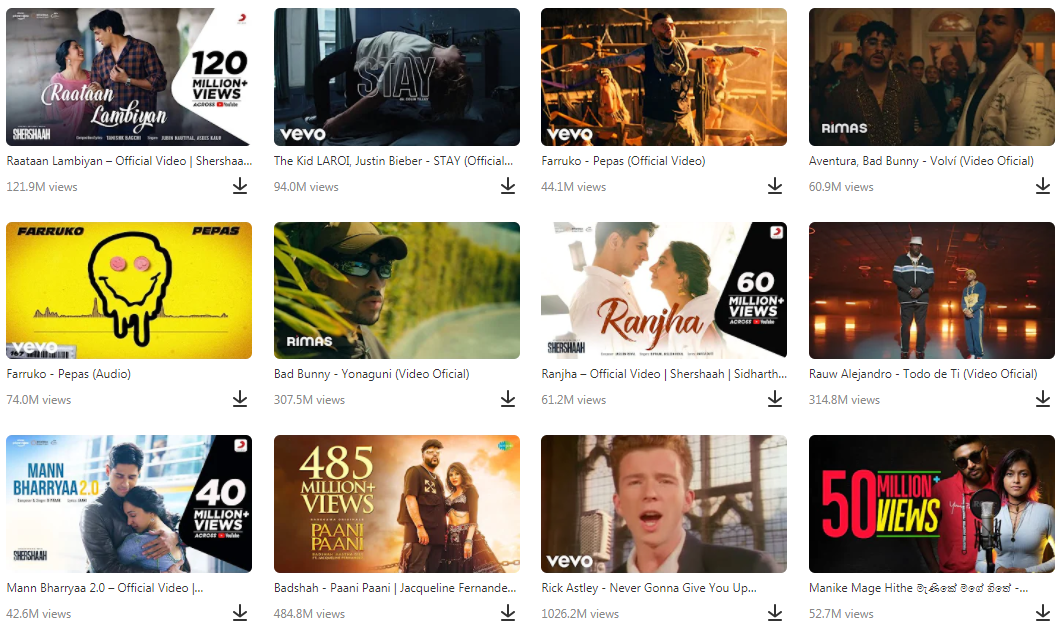Download the Raataan Lambiyan video
1060x629 pixels.
pos(240,186)
